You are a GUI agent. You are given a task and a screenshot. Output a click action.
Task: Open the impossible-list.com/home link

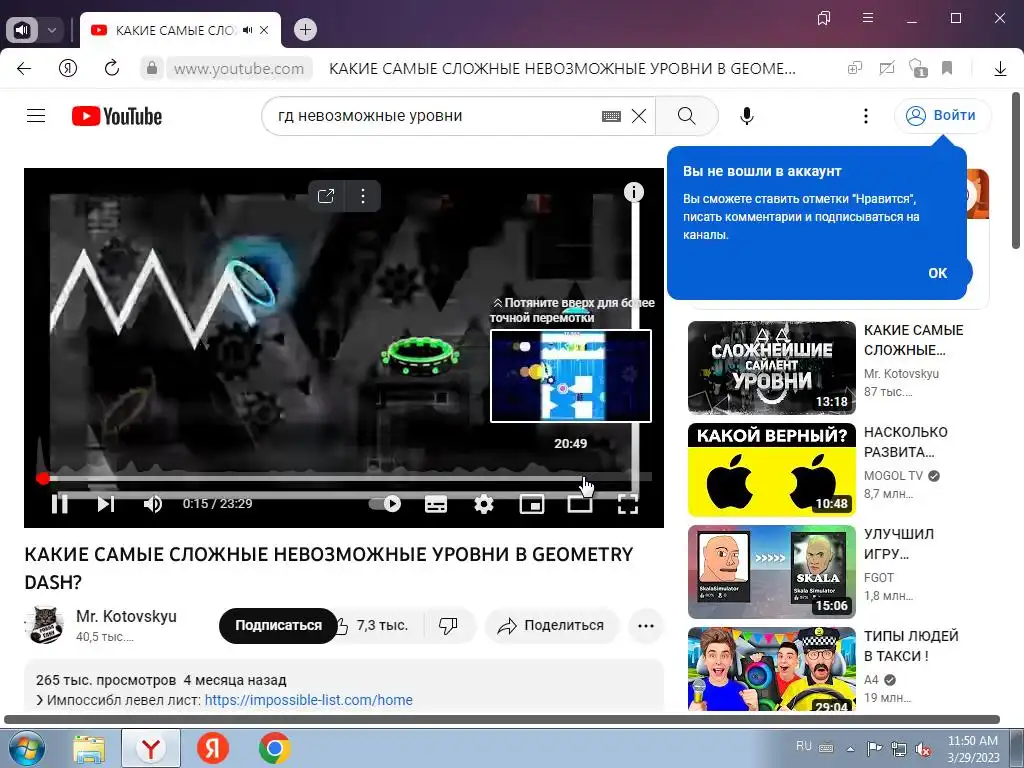point(308,700)
